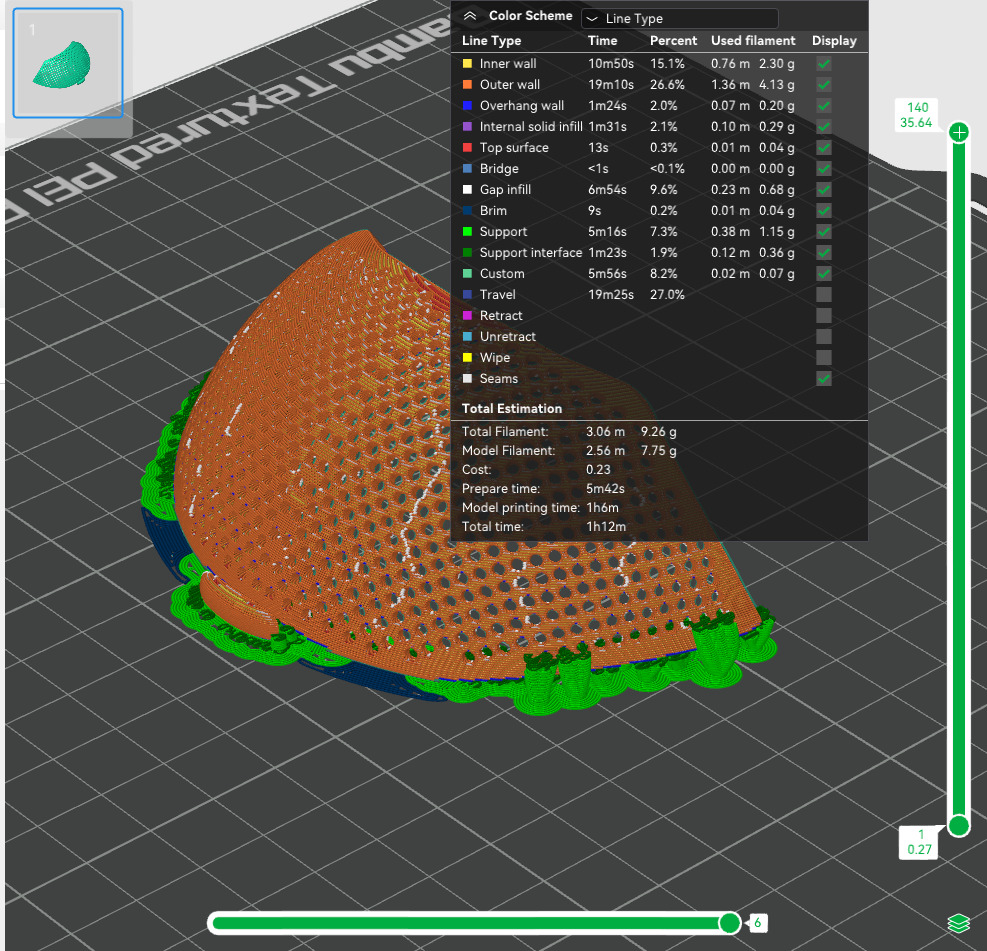Click the Unretract light blue swatch

467,336
